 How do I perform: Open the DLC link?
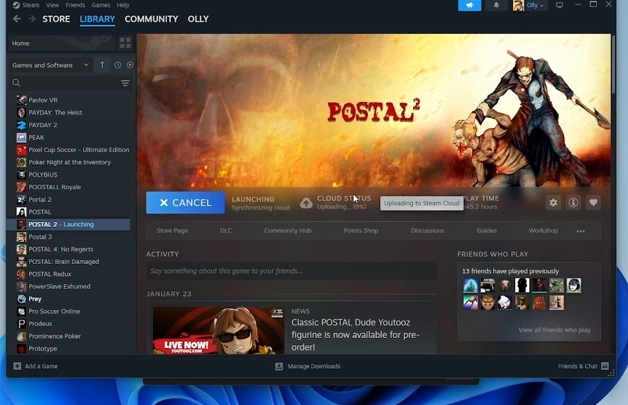click(226, 231)
